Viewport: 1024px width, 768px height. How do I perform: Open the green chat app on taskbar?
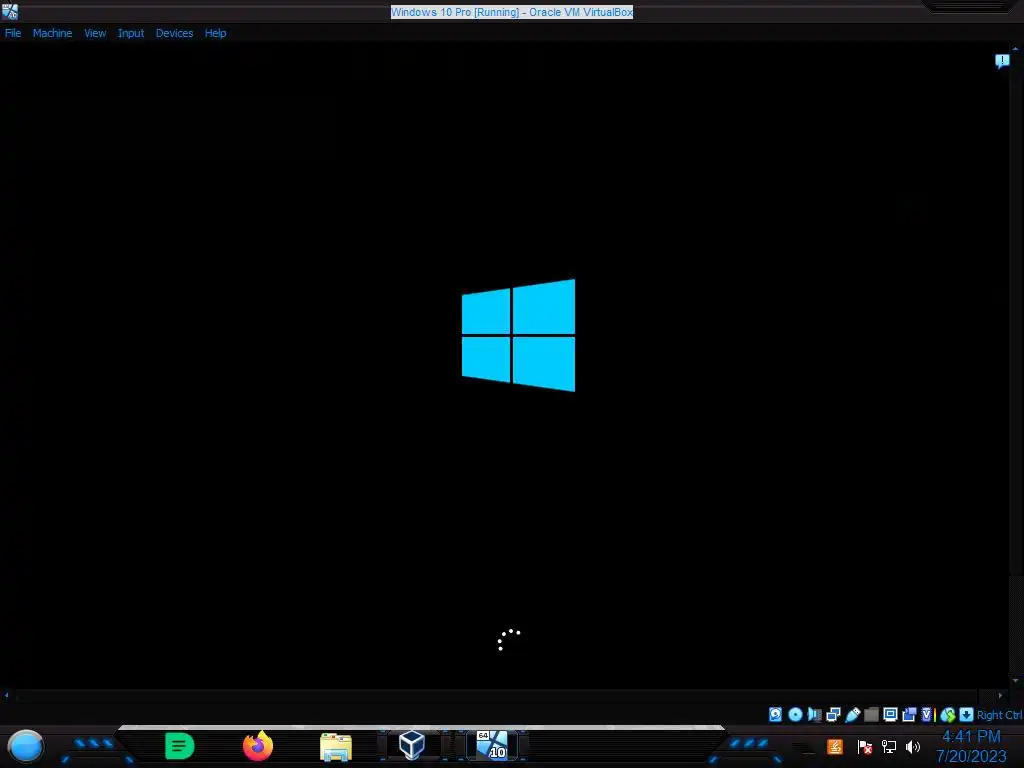point(180,746)
